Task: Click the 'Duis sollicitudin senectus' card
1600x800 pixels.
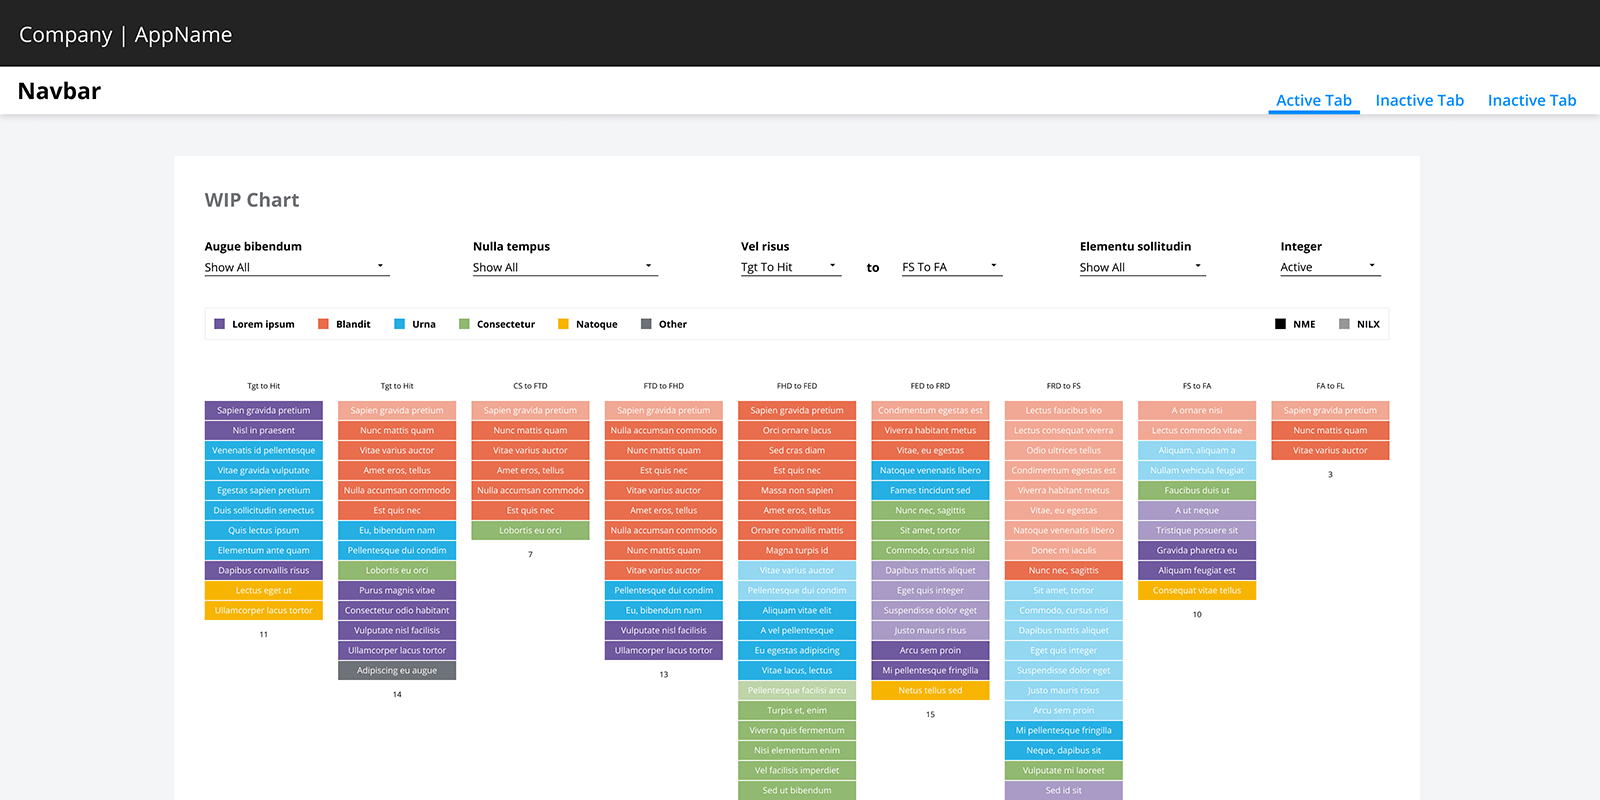Action: point(264,510)
